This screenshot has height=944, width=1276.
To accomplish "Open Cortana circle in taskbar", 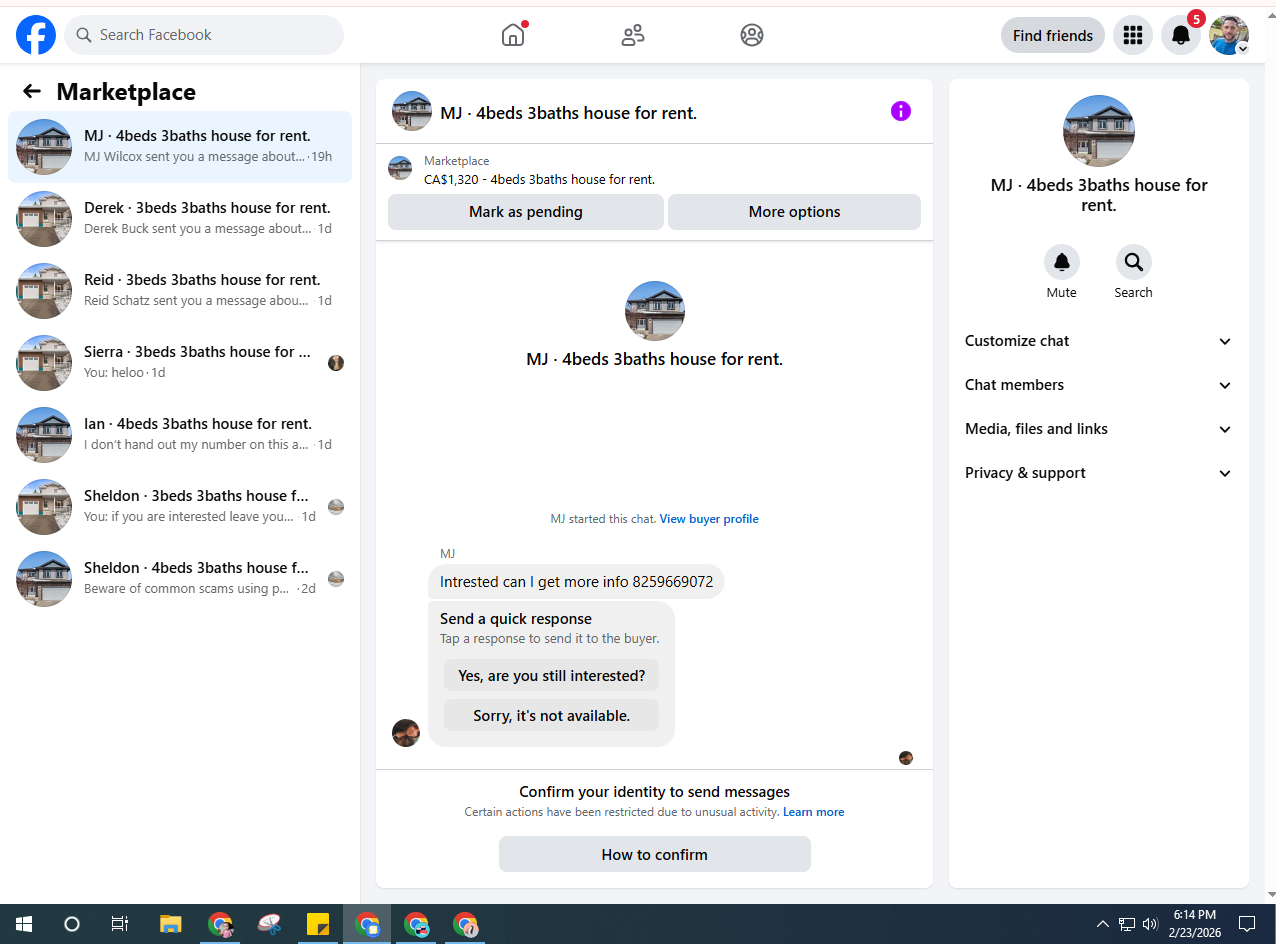I will (72, 924).
